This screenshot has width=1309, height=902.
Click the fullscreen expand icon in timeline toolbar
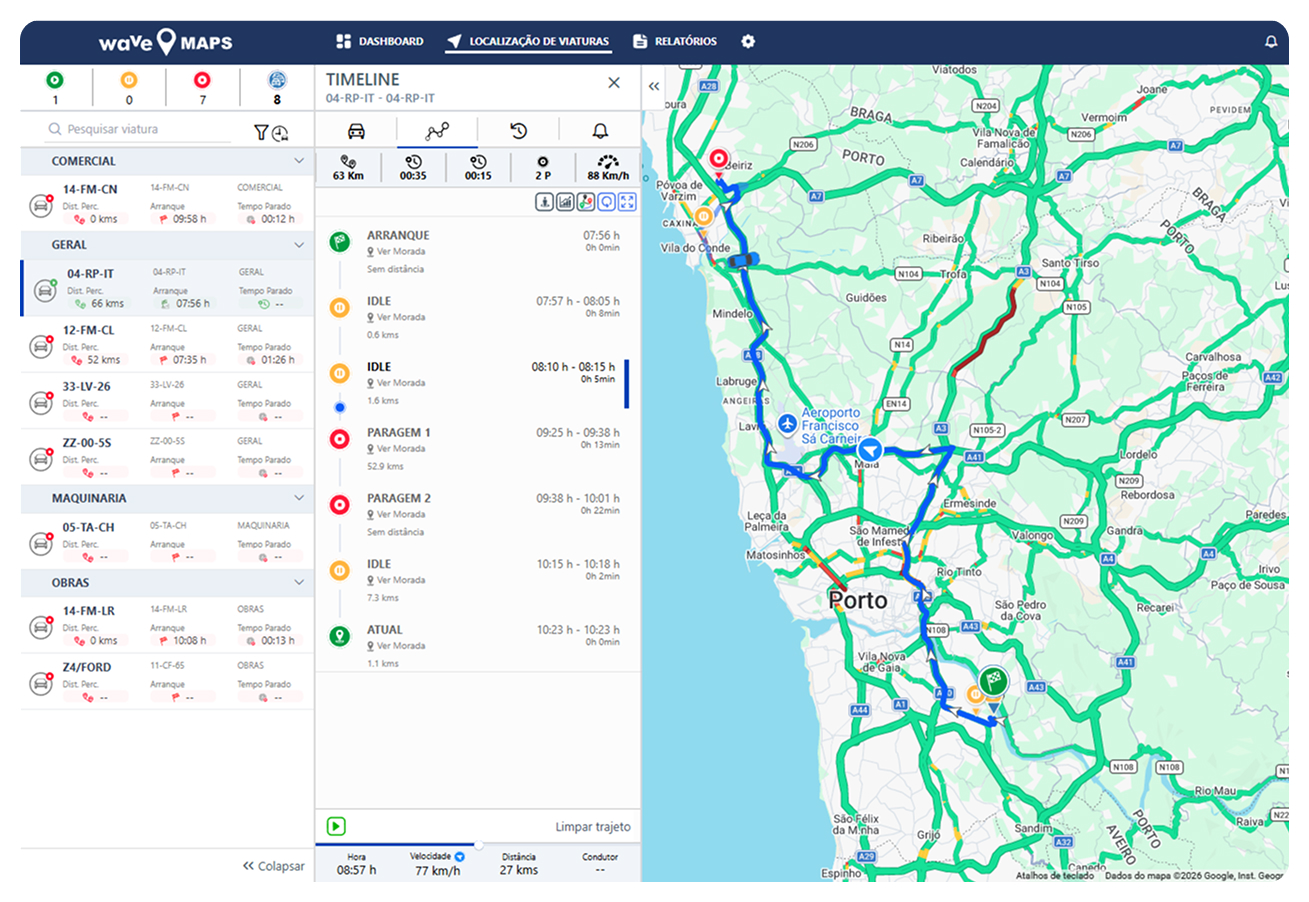[627, 202]
